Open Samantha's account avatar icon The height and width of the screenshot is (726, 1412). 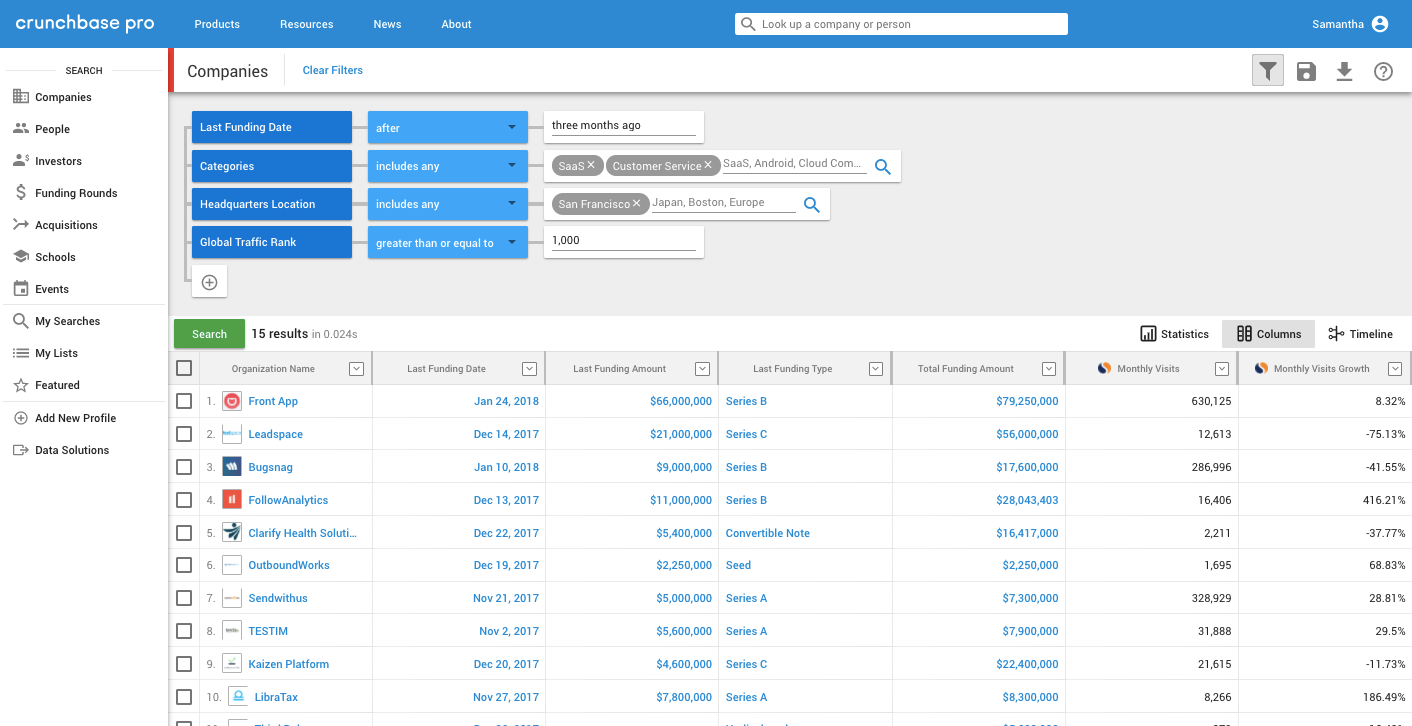coord(1380,24)
